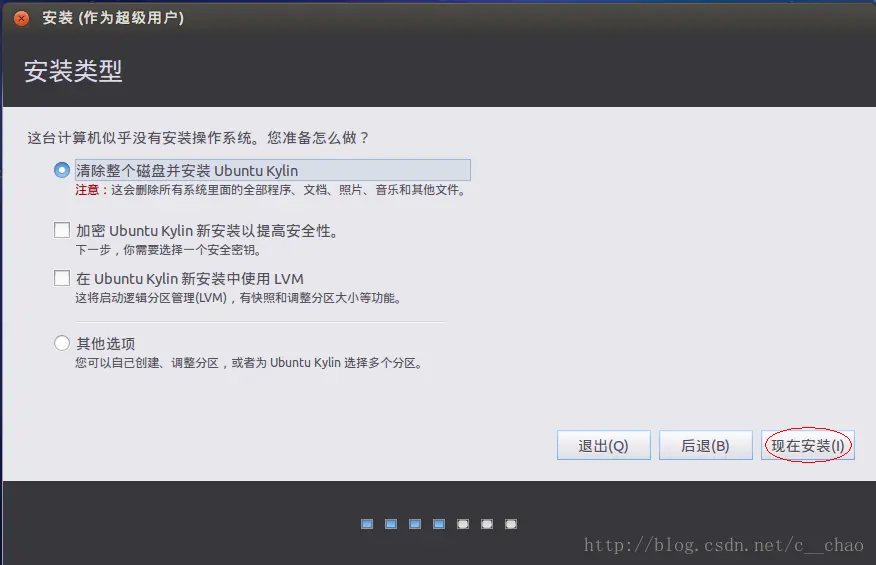
Task: Click the 其他选项 label text
Action: click(106, 344)
